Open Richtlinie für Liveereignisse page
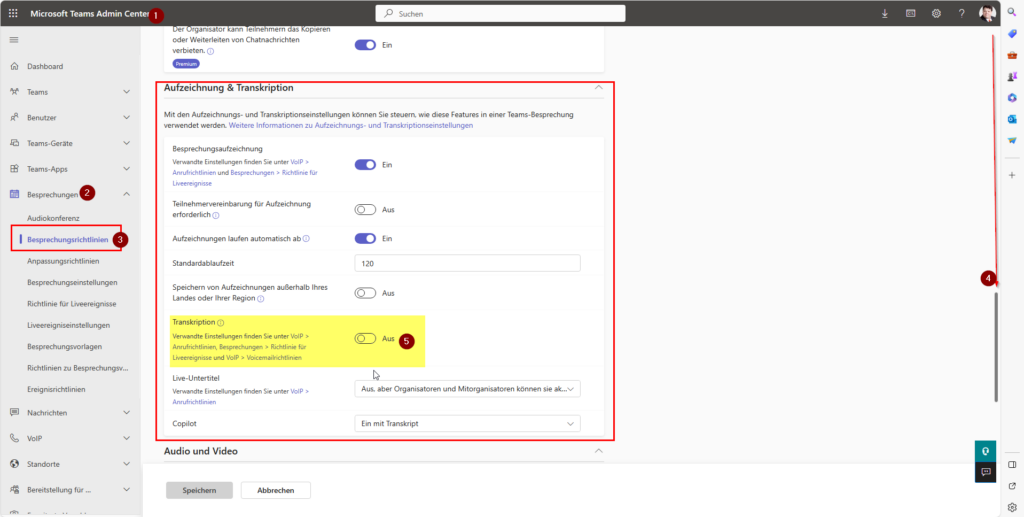This screenshot has height=517, width=1024. (x=70, y=304)
